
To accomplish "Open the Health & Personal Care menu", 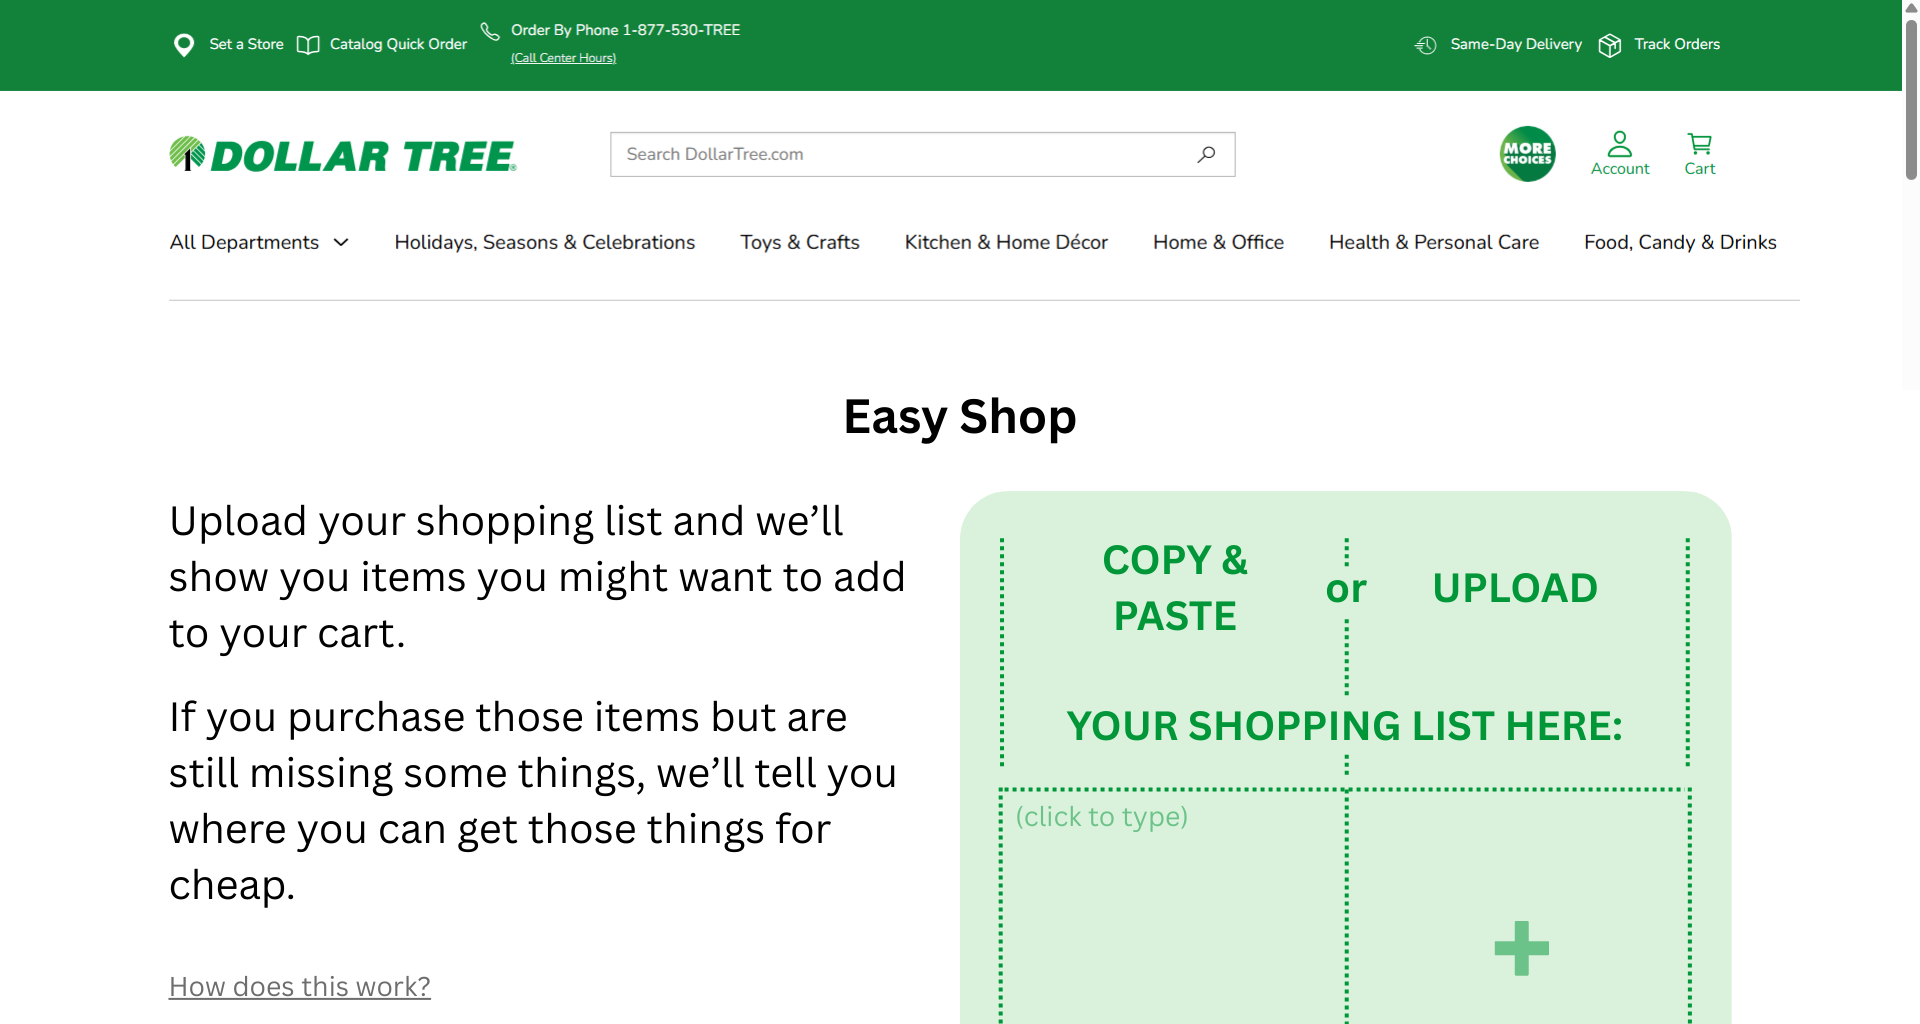I will pos(1434,242).
